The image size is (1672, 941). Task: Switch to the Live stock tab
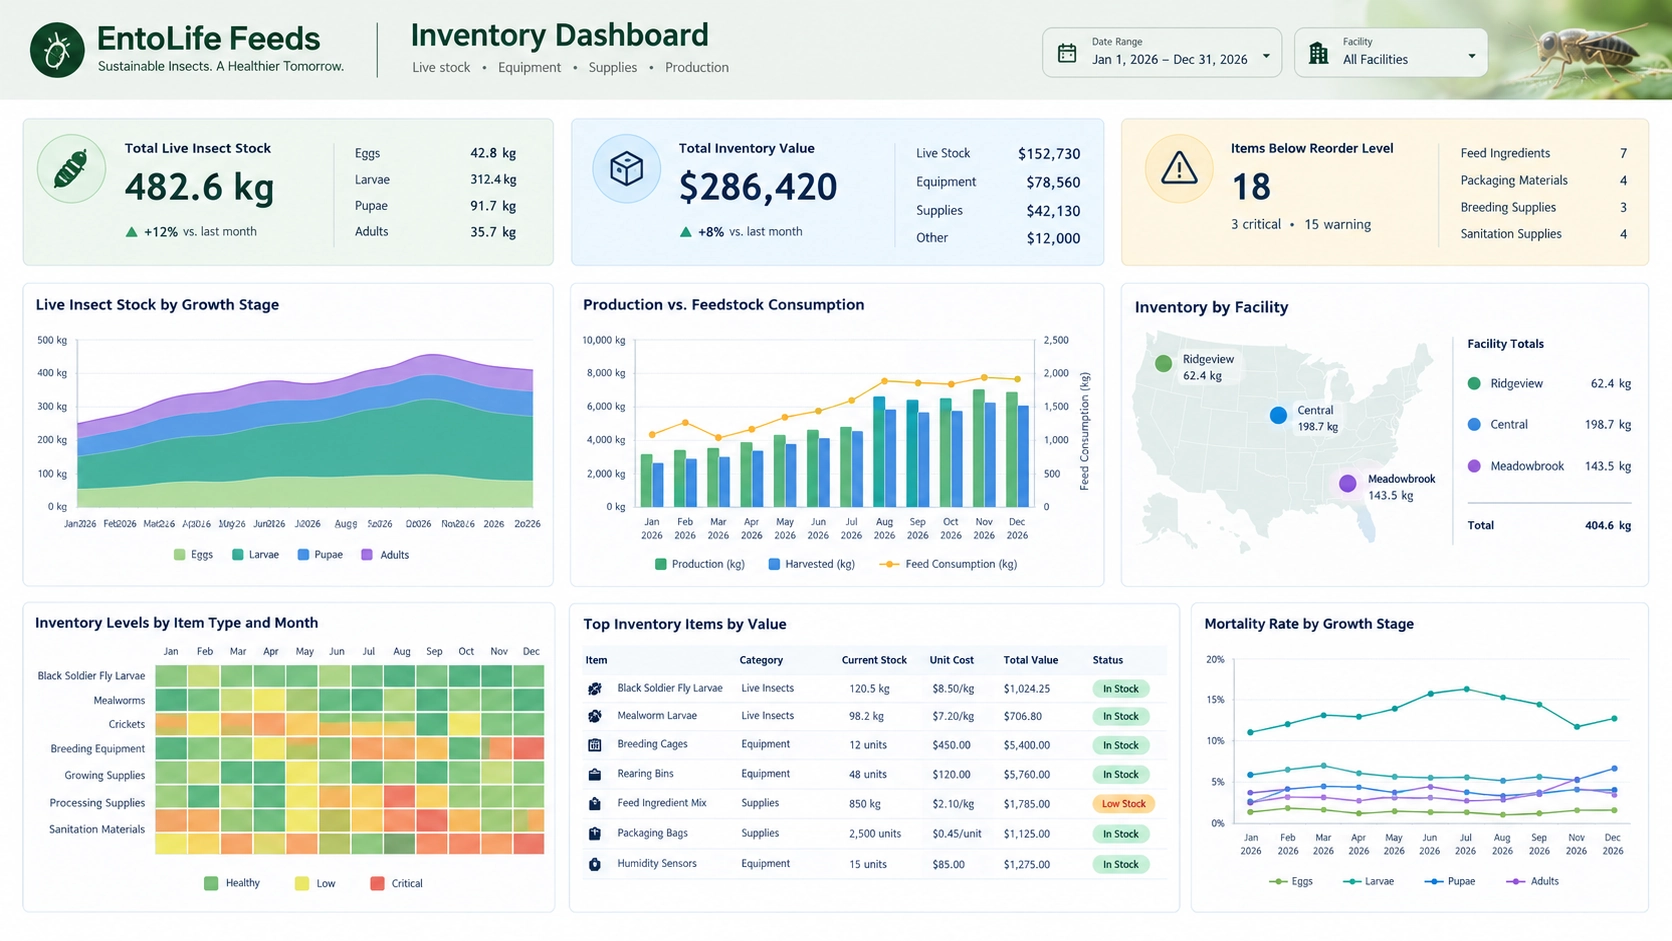pyautogui.click(x=441, y=68)
